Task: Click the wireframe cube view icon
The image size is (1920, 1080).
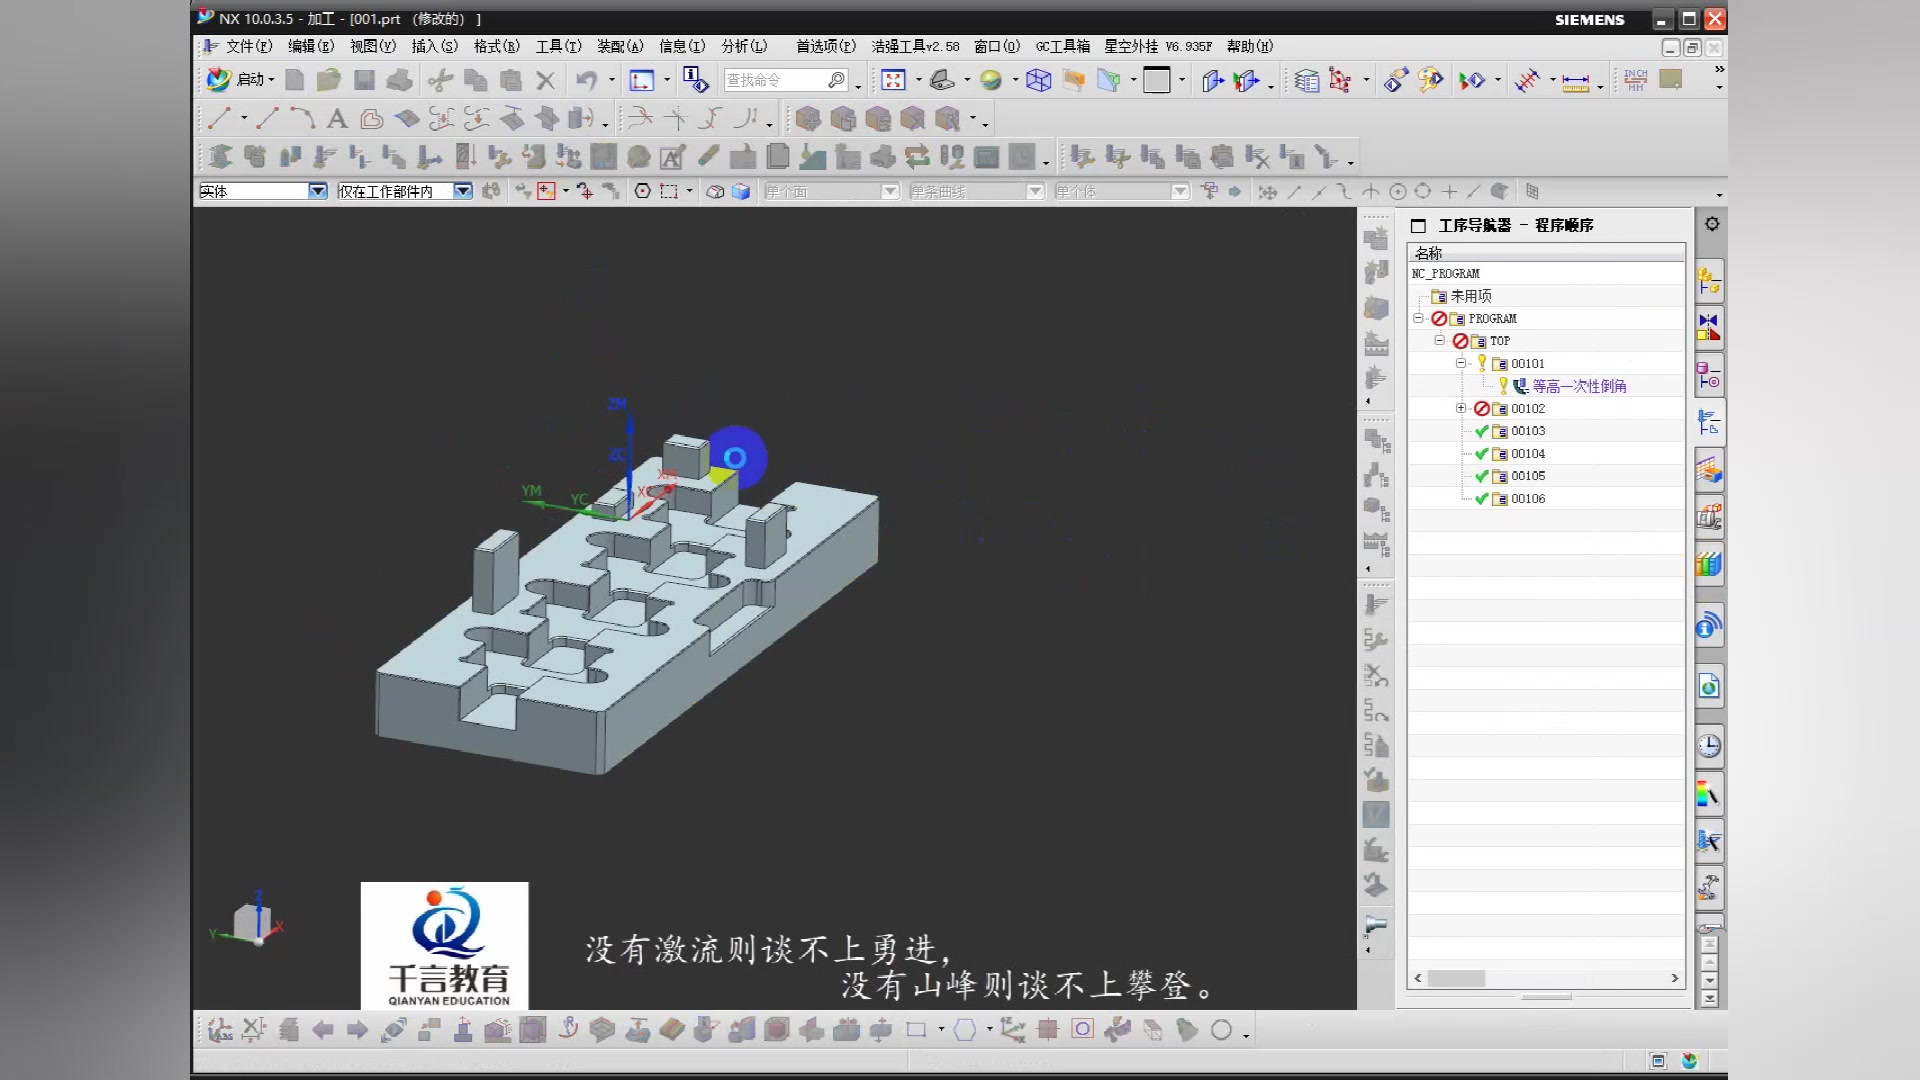Action: [1038, 80]
